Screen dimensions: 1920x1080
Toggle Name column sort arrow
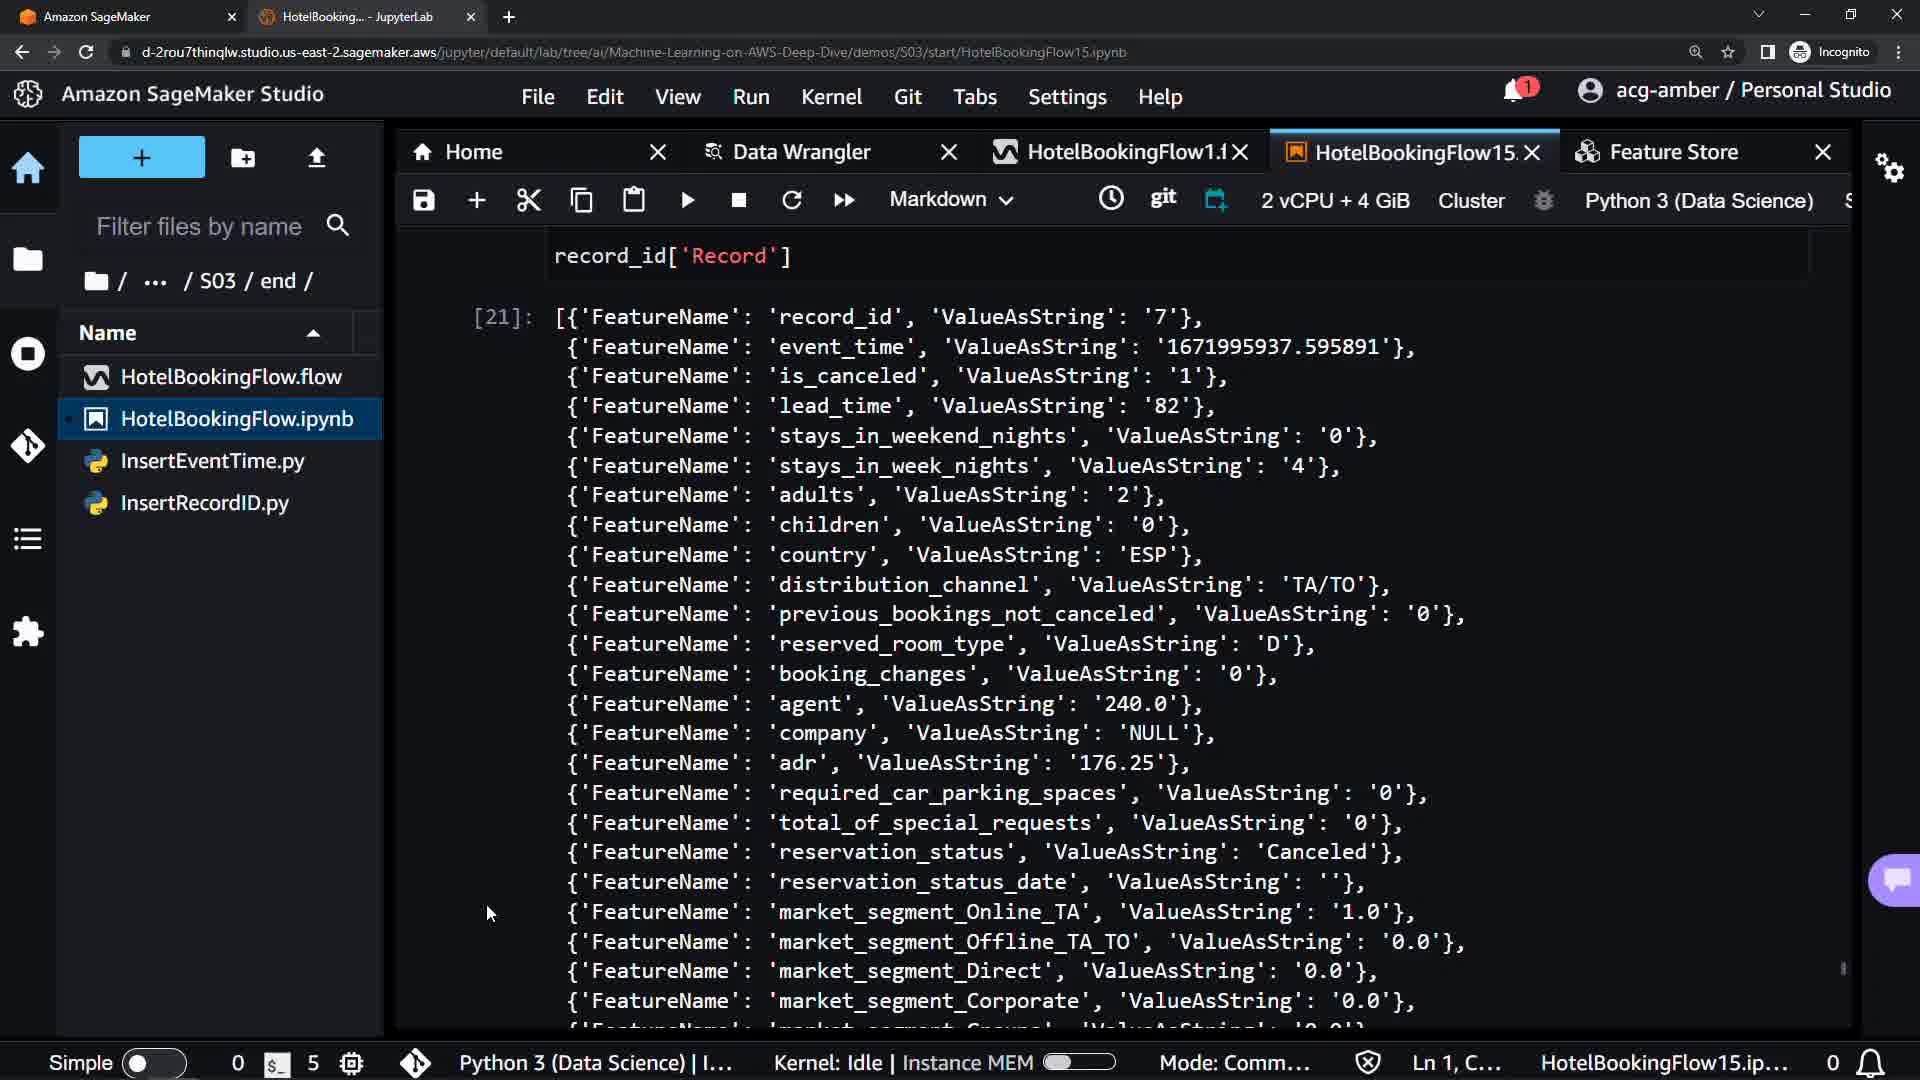313,333
